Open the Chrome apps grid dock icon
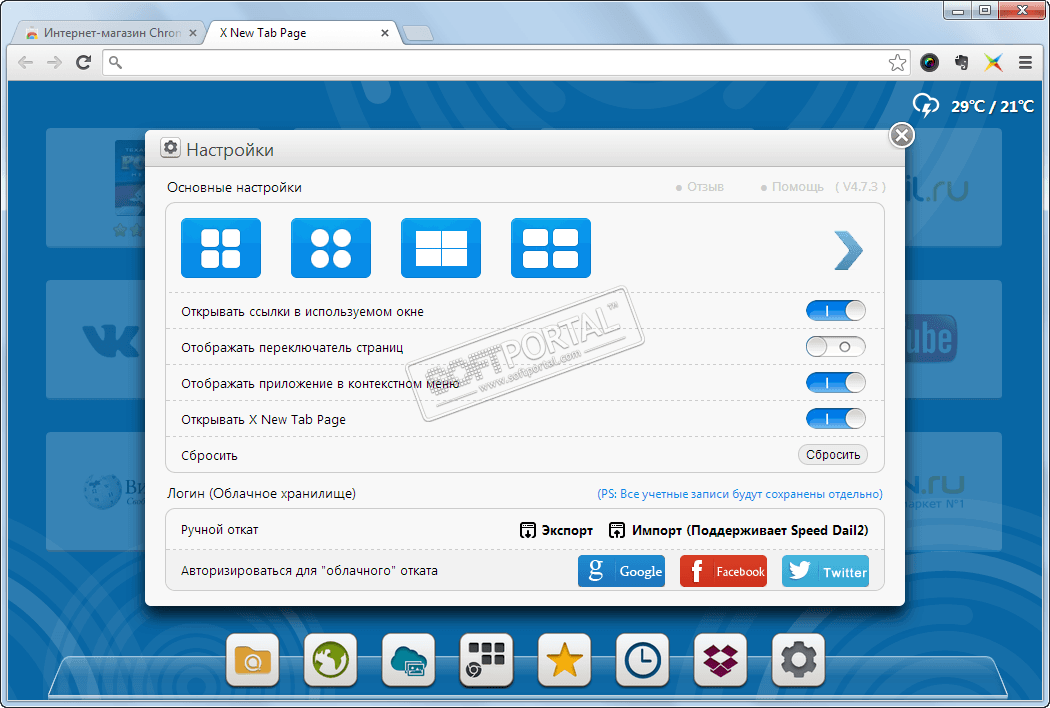This screenshot has height=708, width=1050. coord(486,660)
